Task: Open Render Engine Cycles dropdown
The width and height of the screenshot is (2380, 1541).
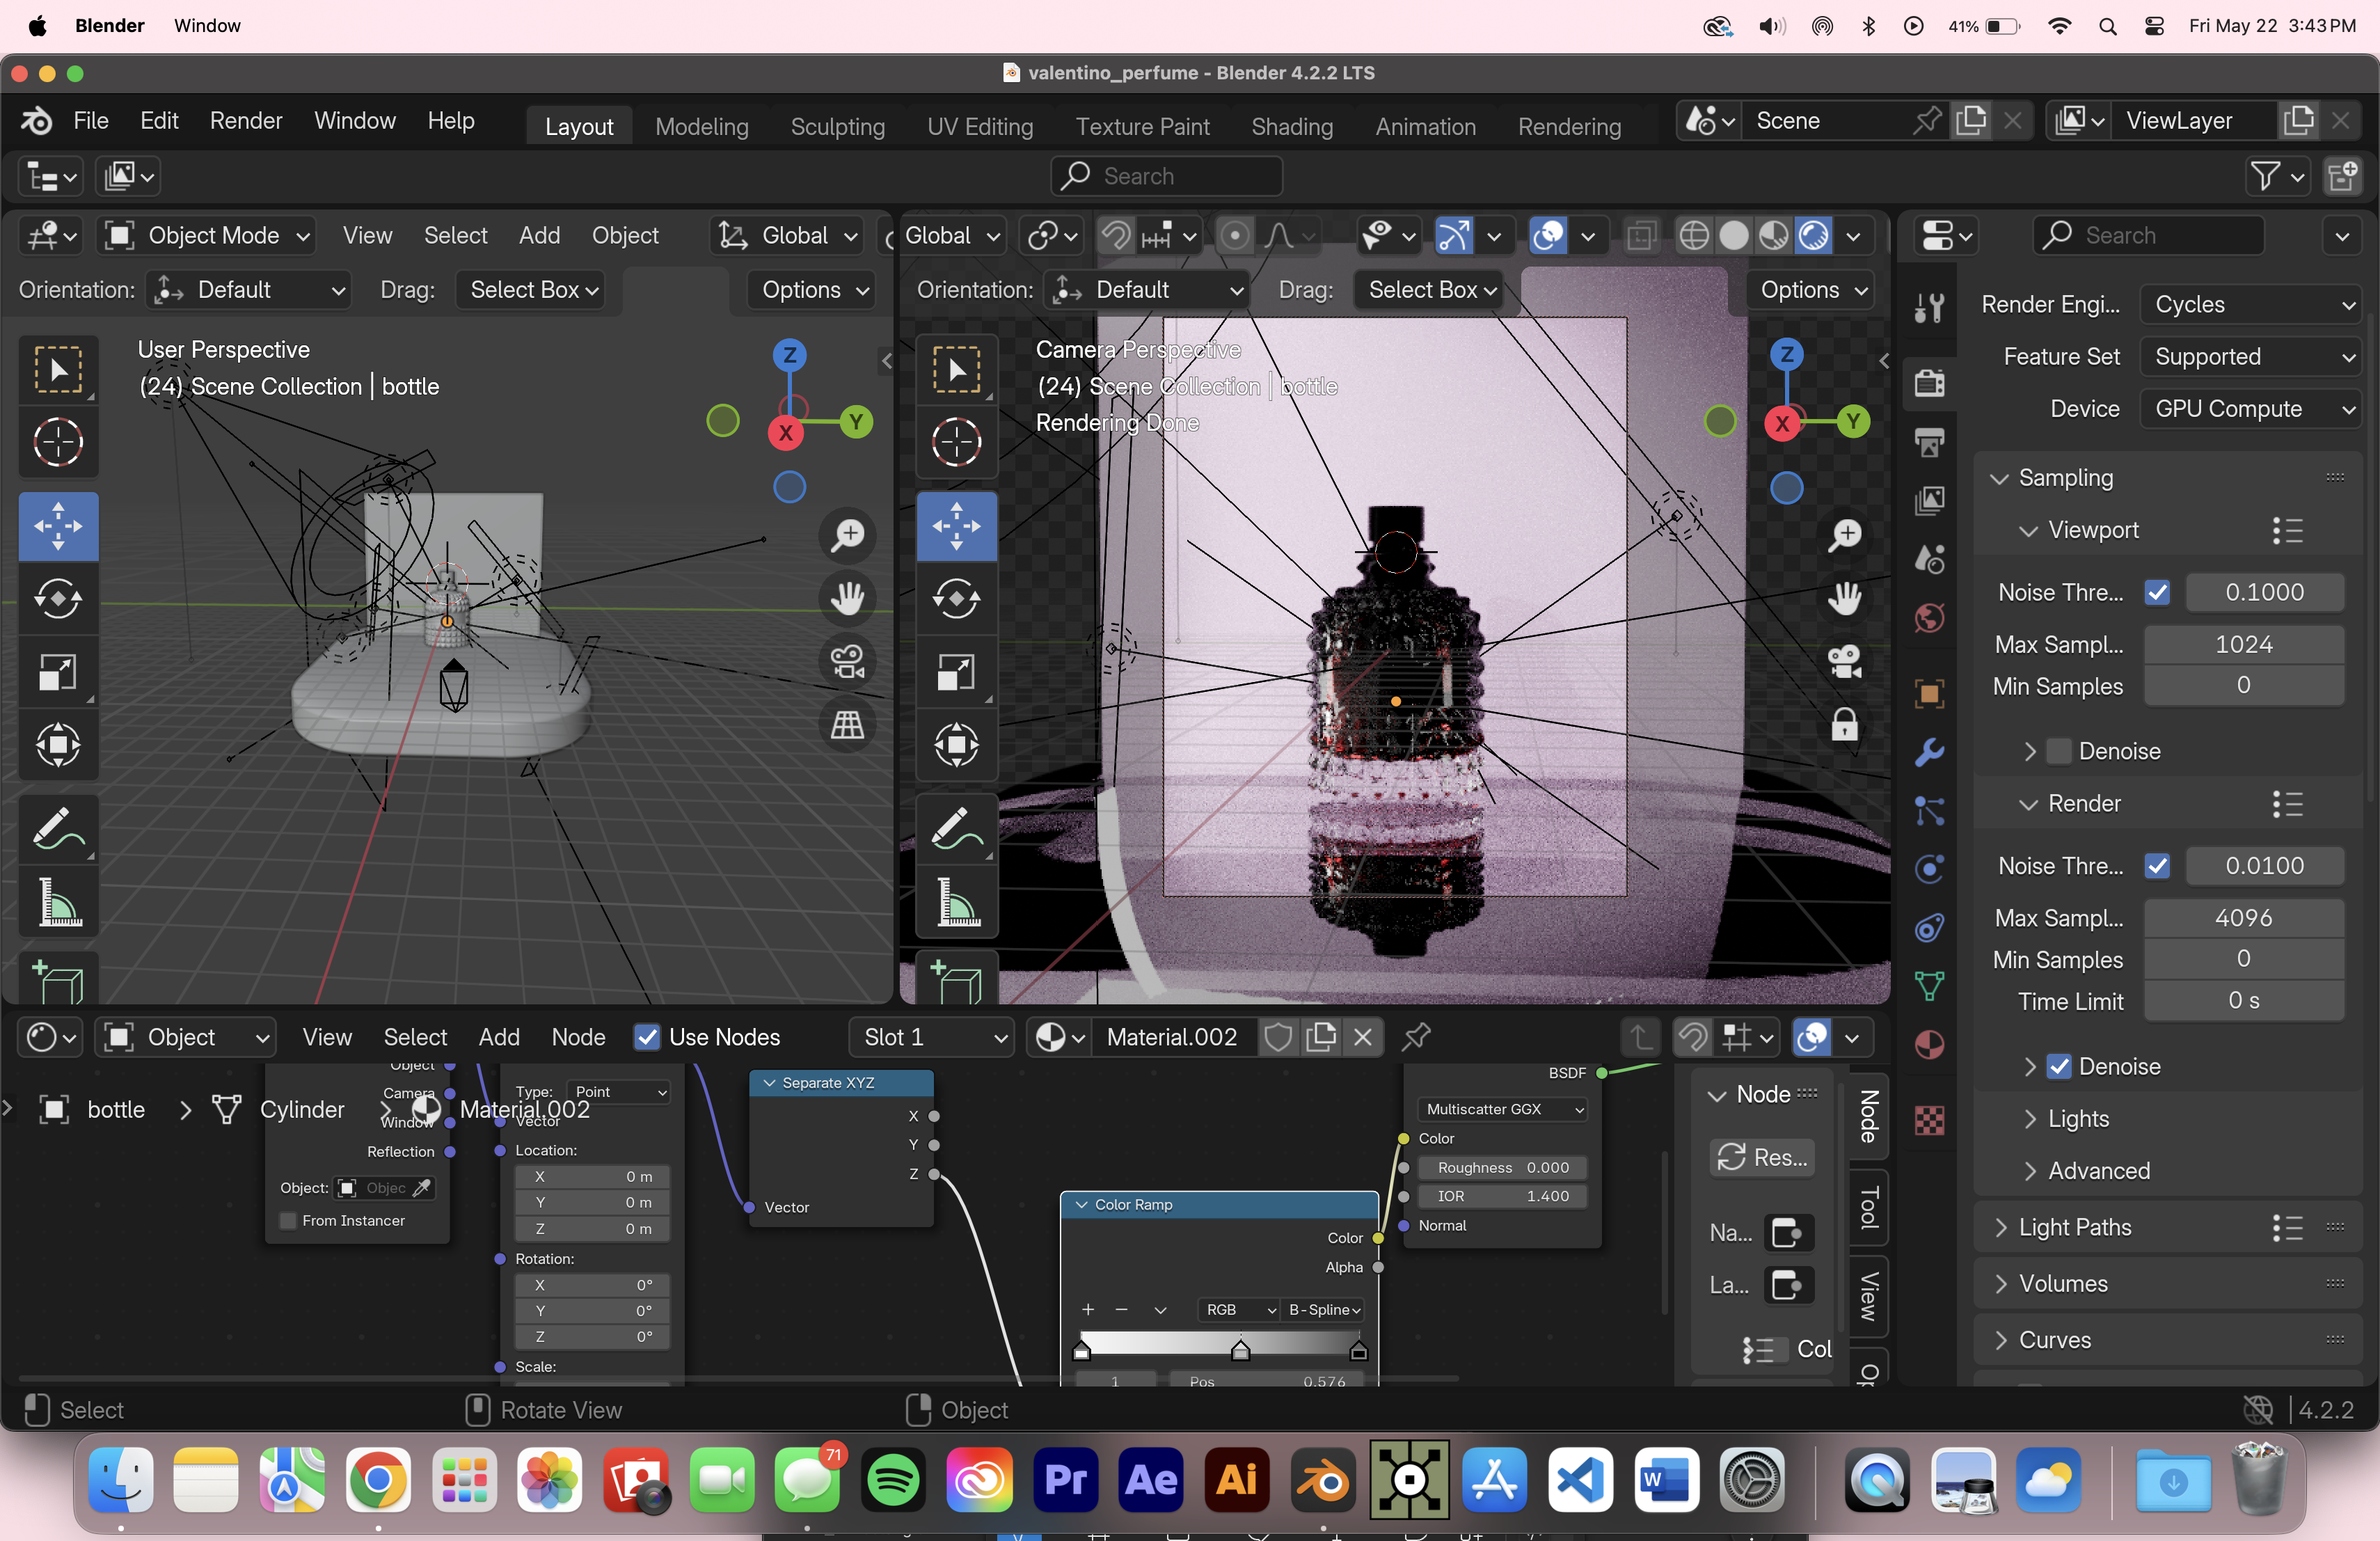Action: (x=2252, y=304)
